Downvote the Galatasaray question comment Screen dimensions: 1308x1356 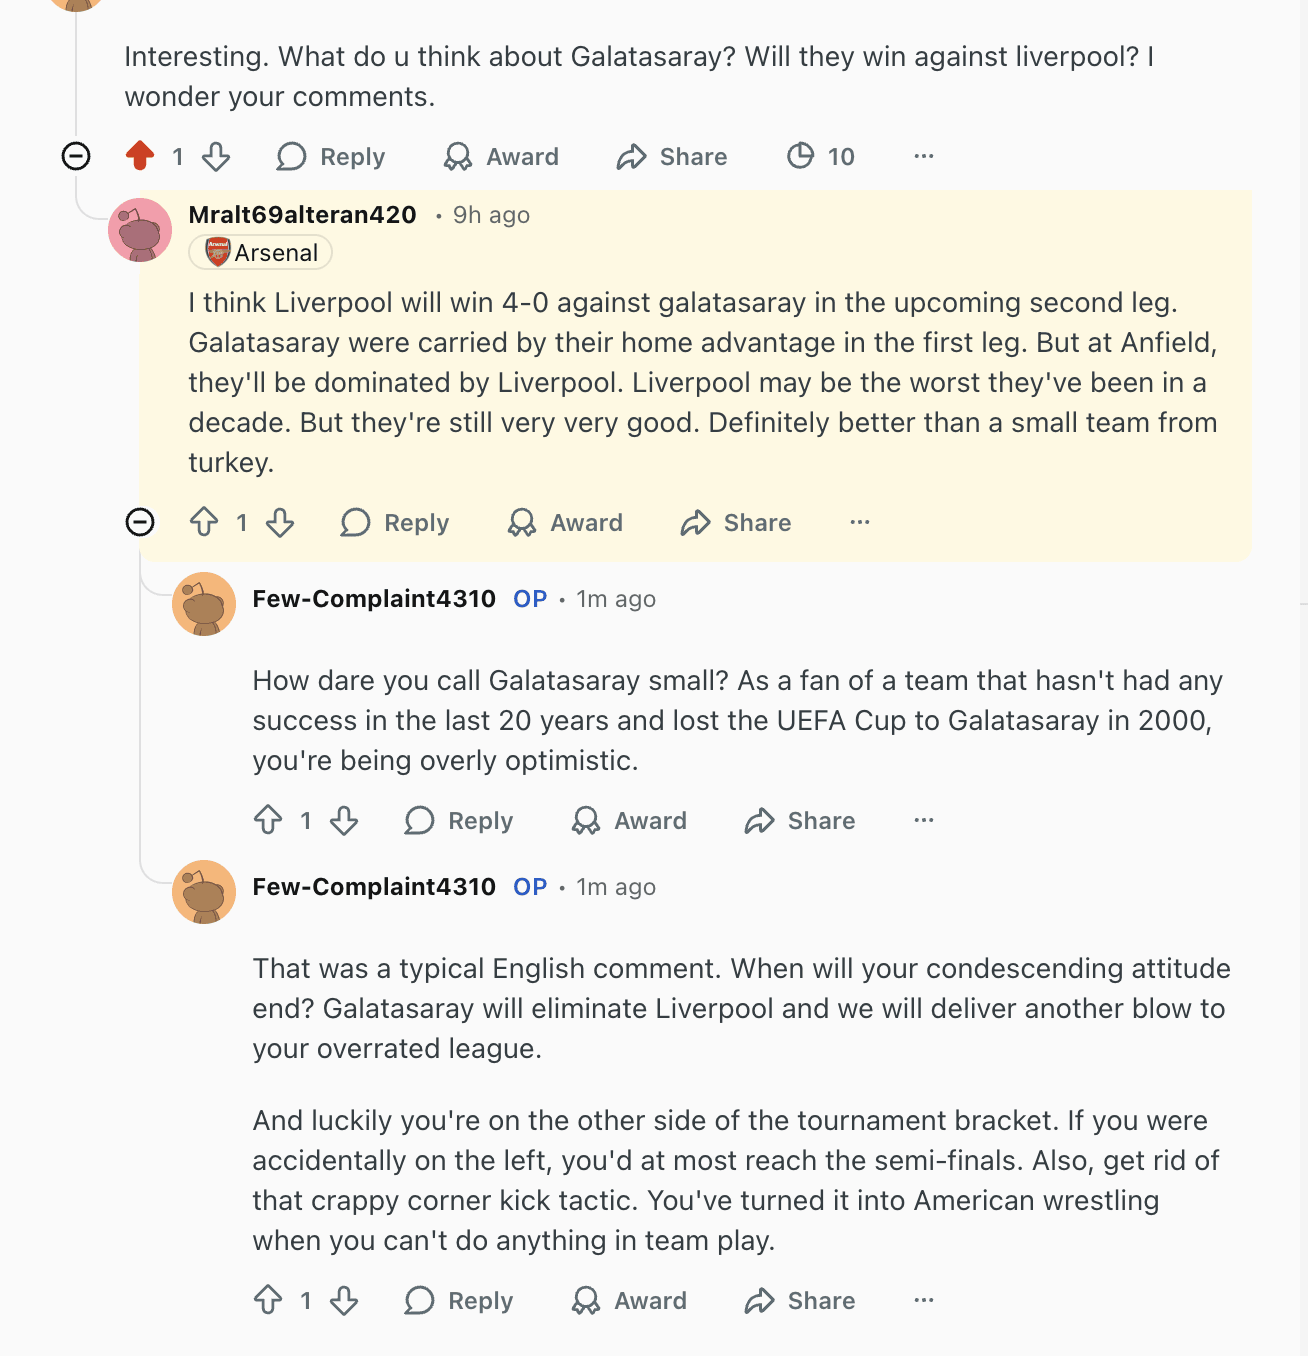[x=216, y=156]
